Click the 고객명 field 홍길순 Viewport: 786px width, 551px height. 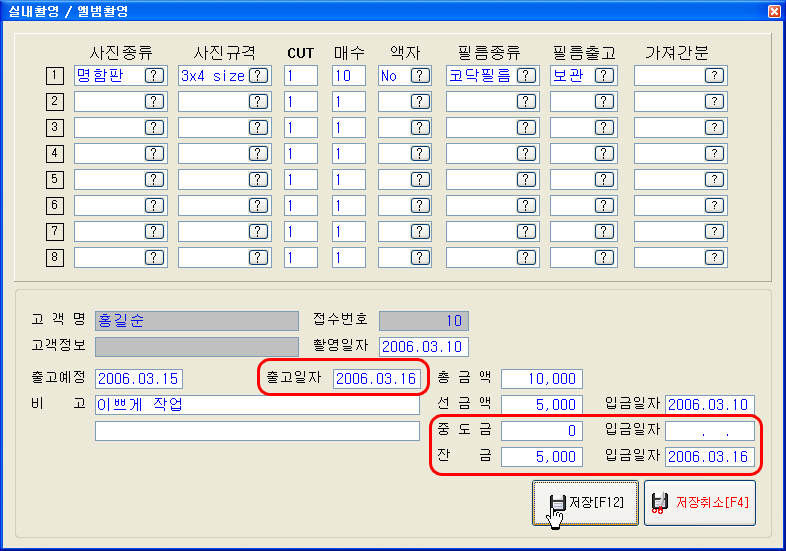tap(197, 321)
